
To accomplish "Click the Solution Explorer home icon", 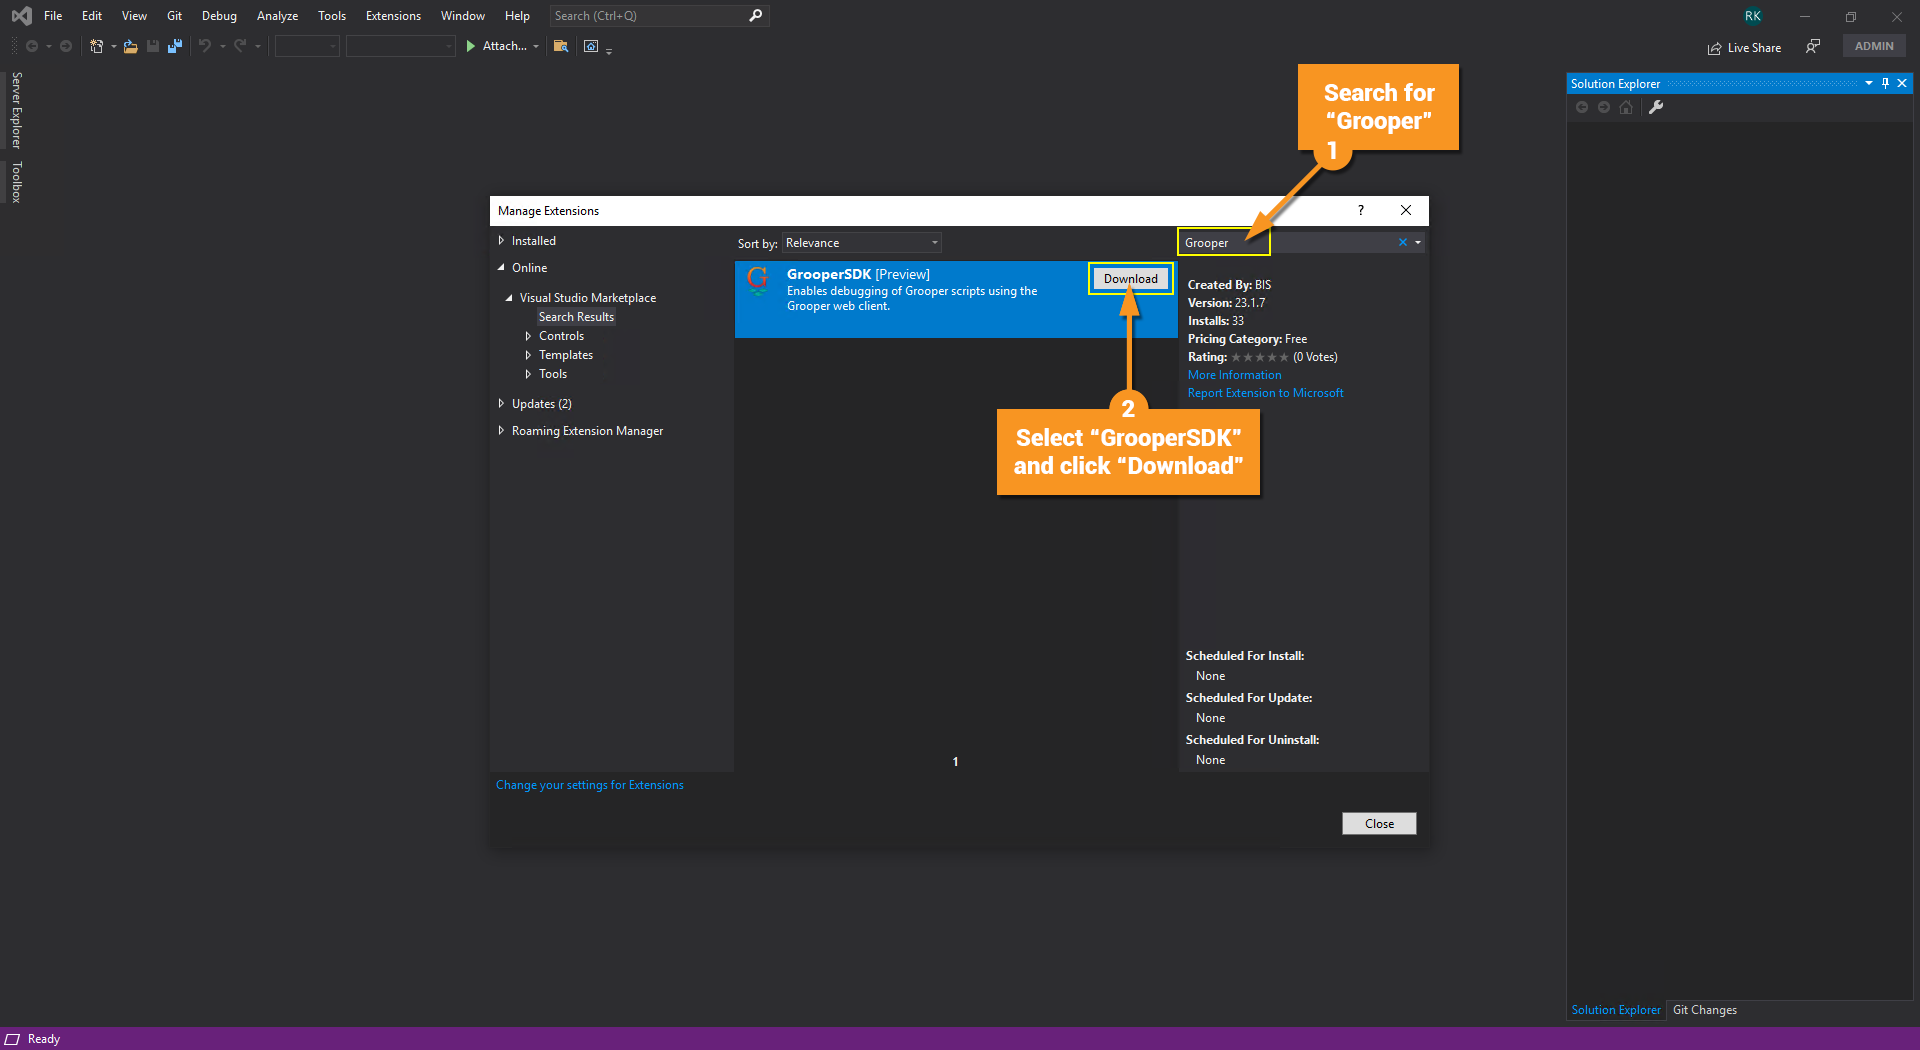I will (x=1626, y=107).
